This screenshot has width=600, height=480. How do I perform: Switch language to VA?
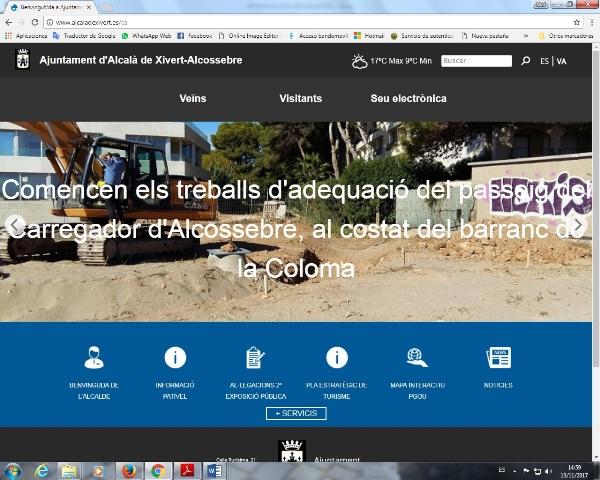[562, 61]
